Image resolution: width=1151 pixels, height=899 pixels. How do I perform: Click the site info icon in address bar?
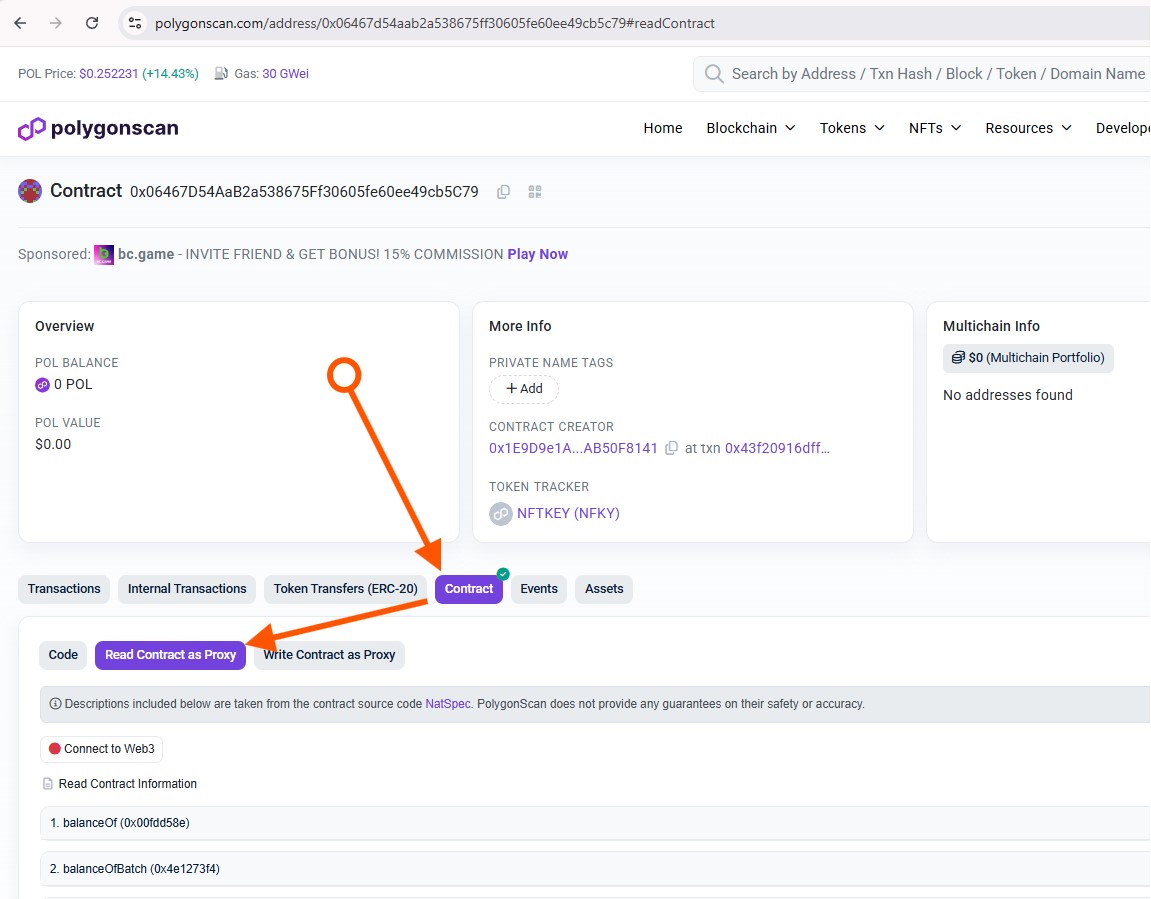point(135,23)
